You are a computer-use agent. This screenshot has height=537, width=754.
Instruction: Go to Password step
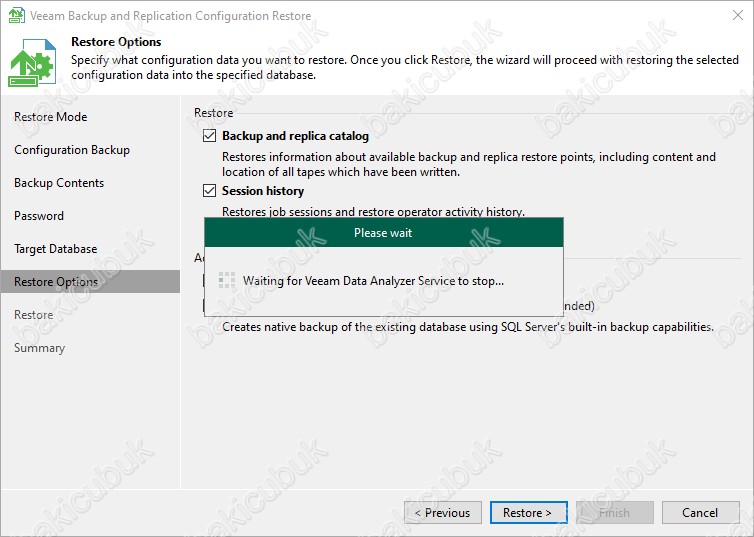(x=38, y=216)
